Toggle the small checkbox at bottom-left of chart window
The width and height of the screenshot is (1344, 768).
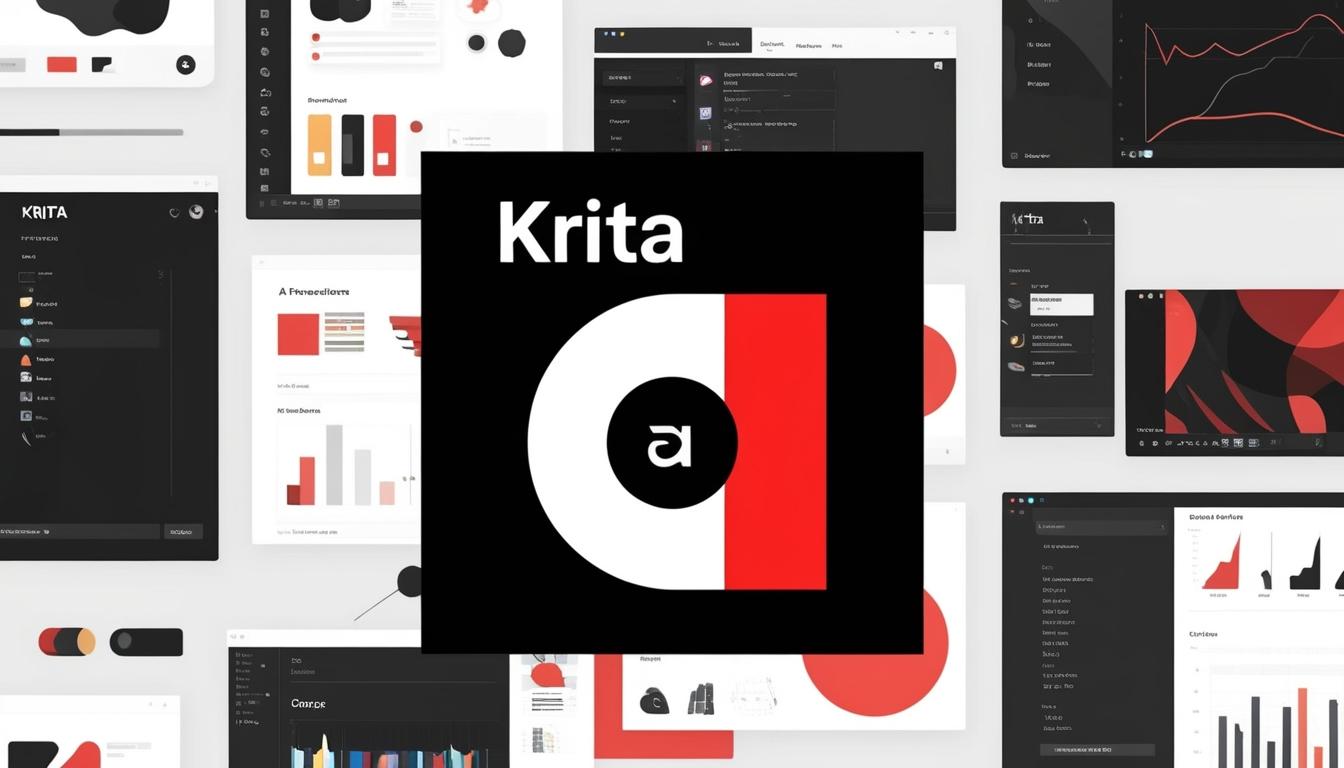click(x=1014, y=156)
